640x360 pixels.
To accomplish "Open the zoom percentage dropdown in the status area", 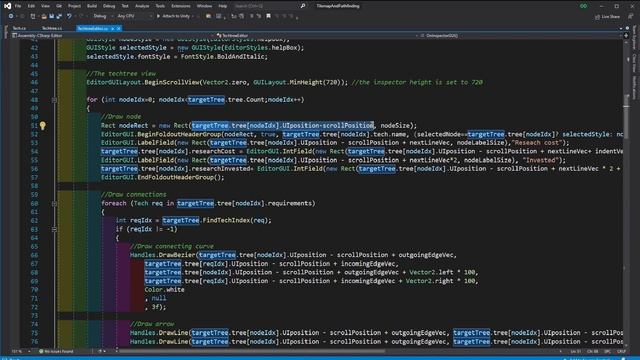I will [21, 351].
